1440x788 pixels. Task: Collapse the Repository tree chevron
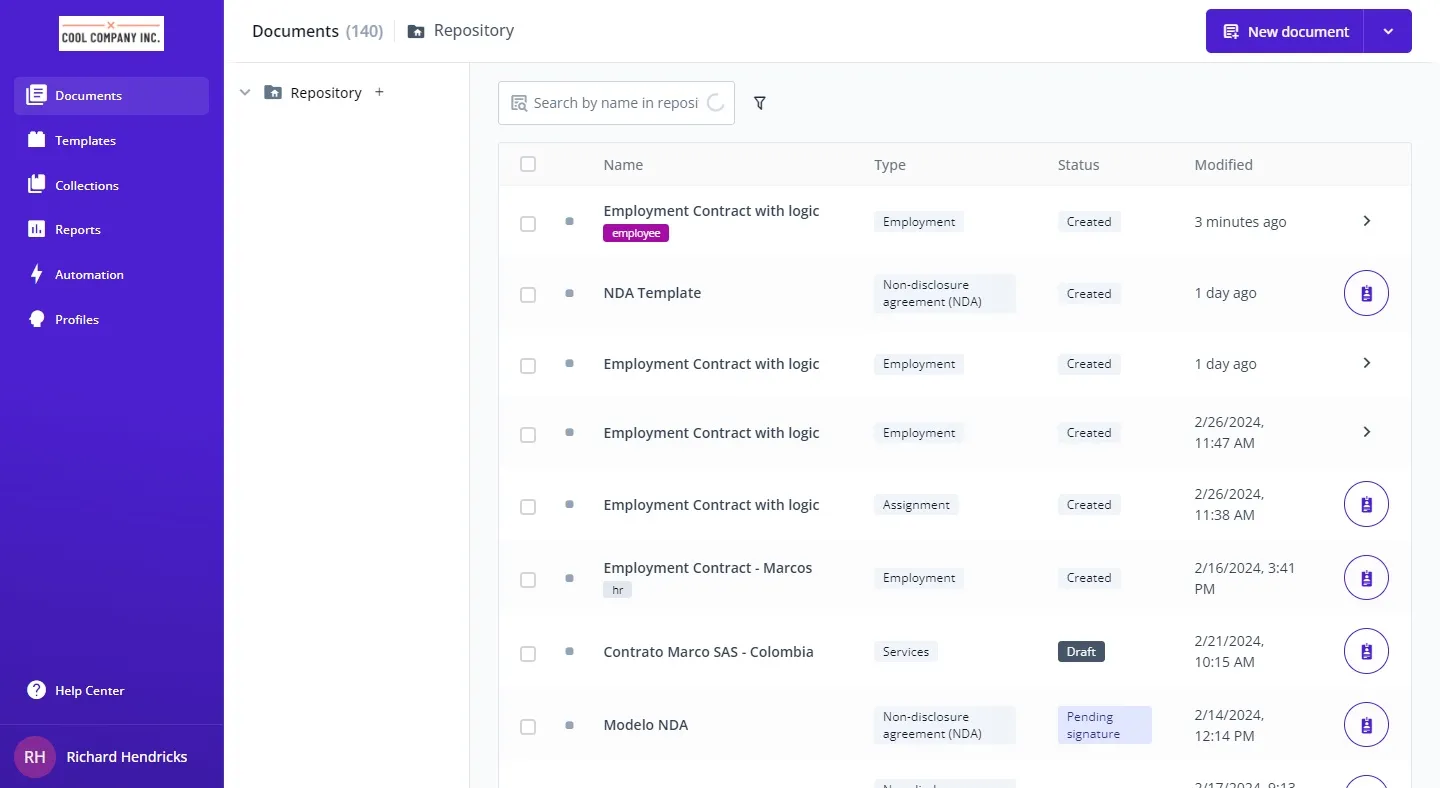pyautogui.click(x=245, y=92)
